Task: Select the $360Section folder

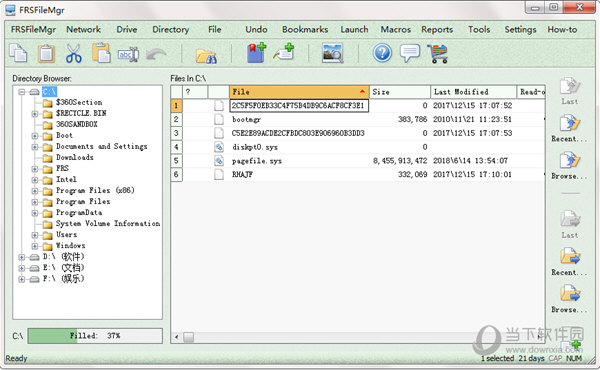Action: 79,103
